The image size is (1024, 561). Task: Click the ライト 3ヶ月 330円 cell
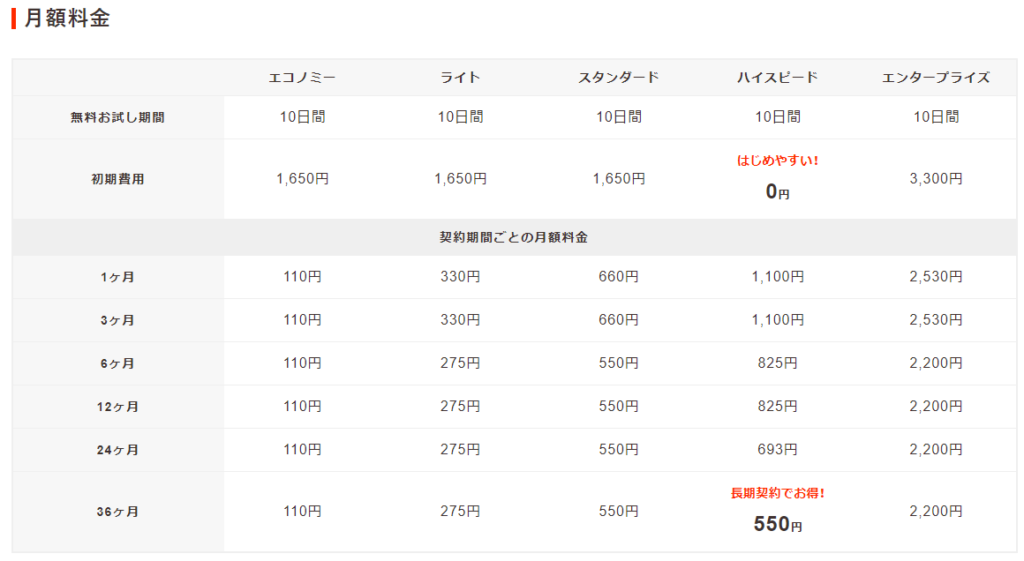coord(460,319)
